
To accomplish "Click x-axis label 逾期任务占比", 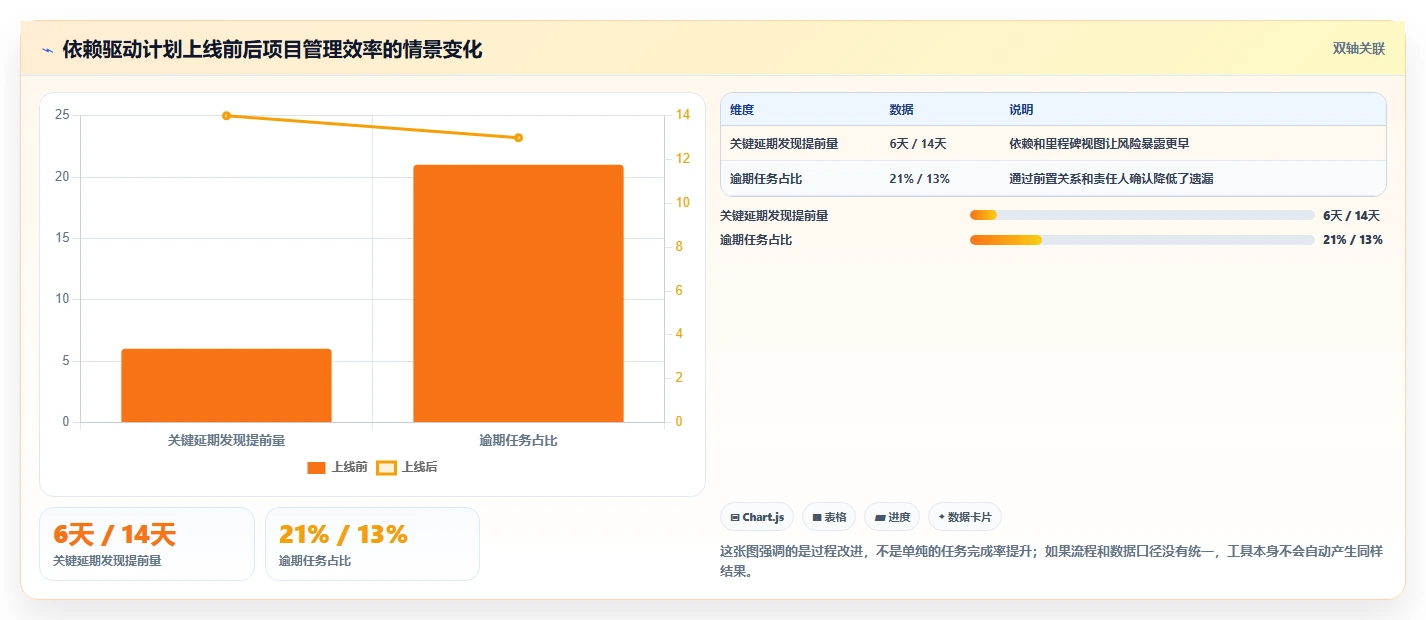I will [x=518, y=440].
